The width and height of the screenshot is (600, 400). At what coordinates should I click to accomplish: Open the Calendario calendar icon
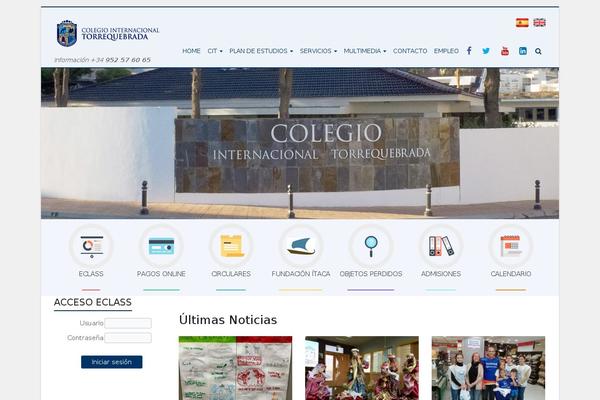[x=511, y=246]
